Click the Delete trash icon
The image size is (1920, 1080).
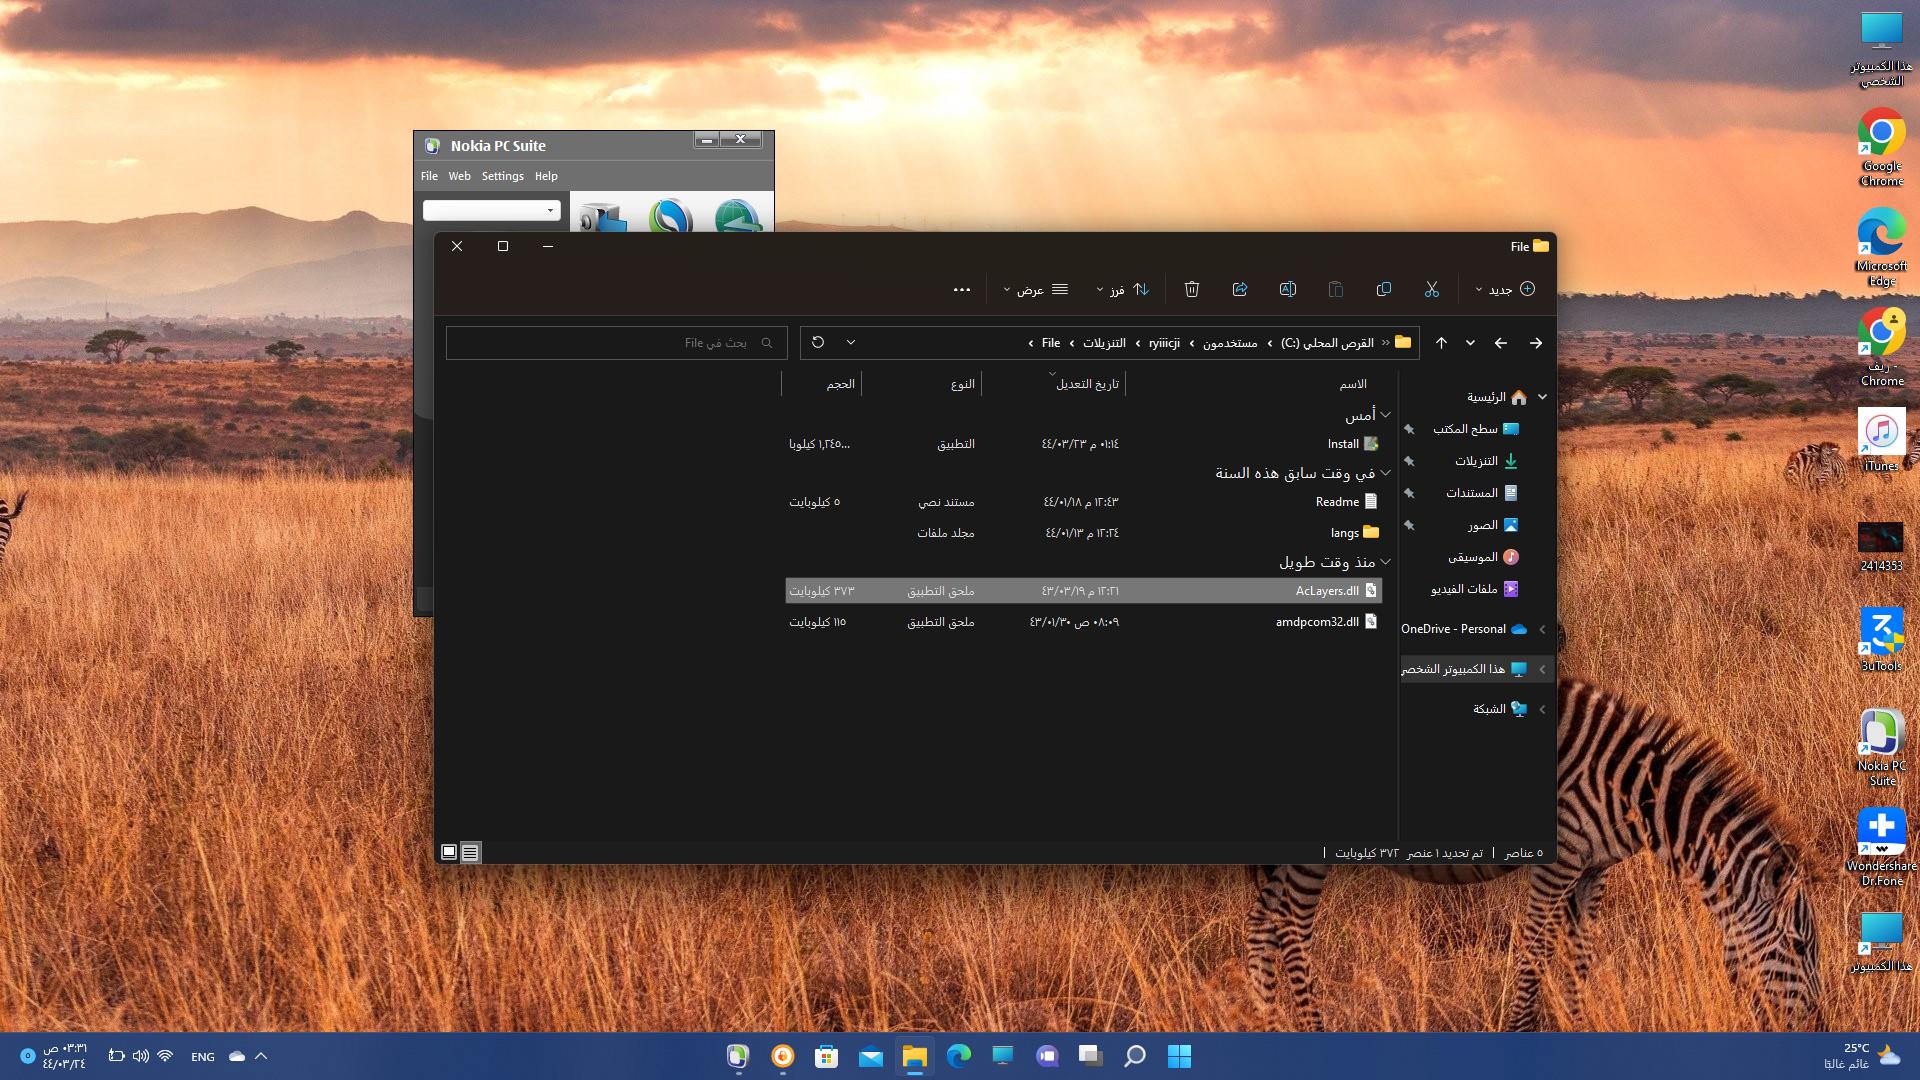point(1191,289)
